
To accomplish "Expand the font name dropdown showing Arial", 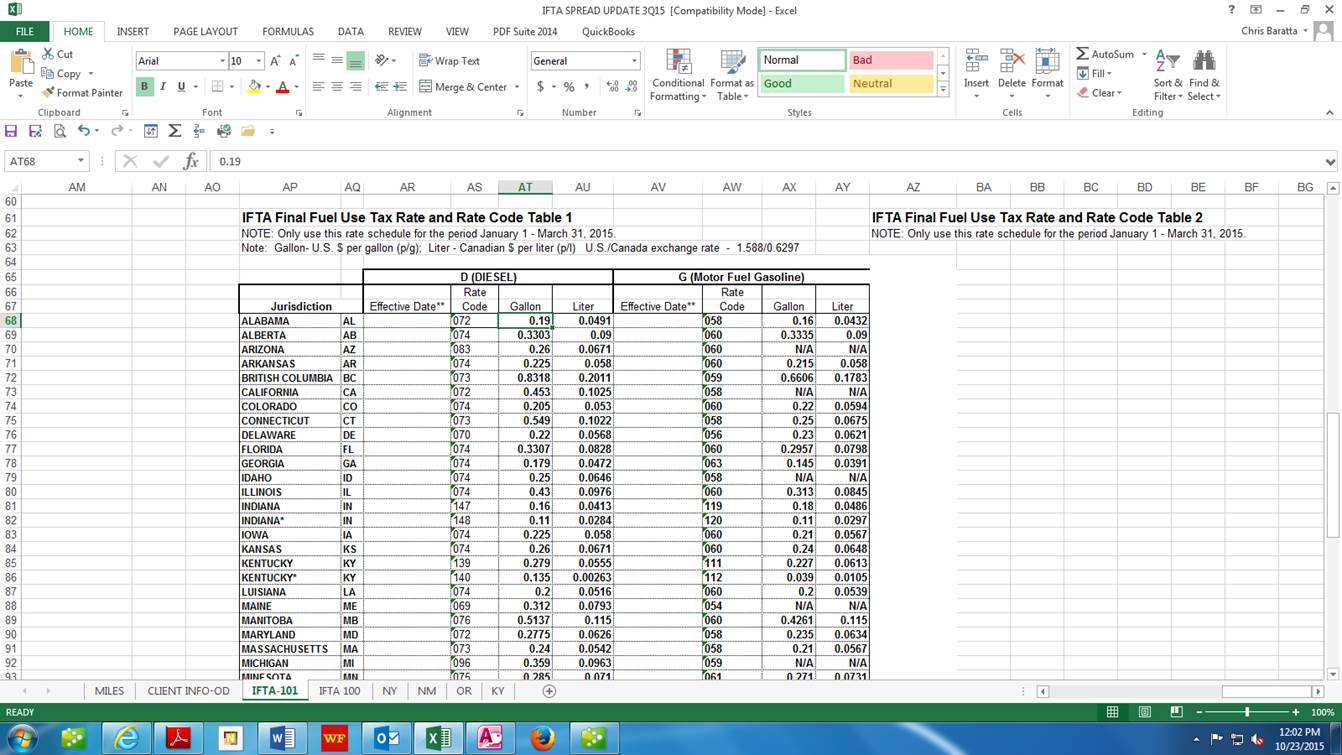I will coord(222,61).
